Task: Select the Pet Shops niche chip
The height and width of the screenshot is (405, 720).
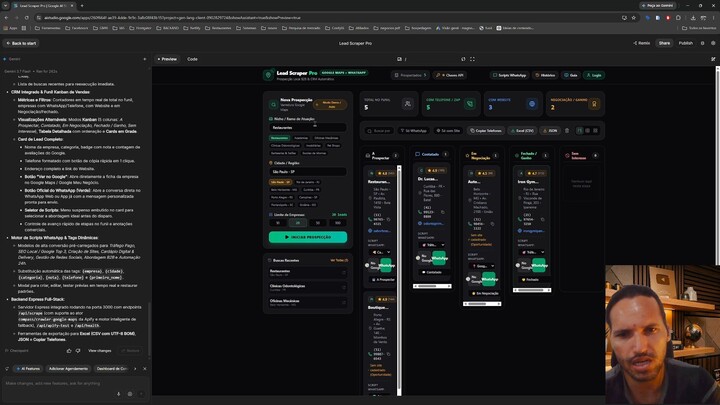Action: (x=333, y=146)
